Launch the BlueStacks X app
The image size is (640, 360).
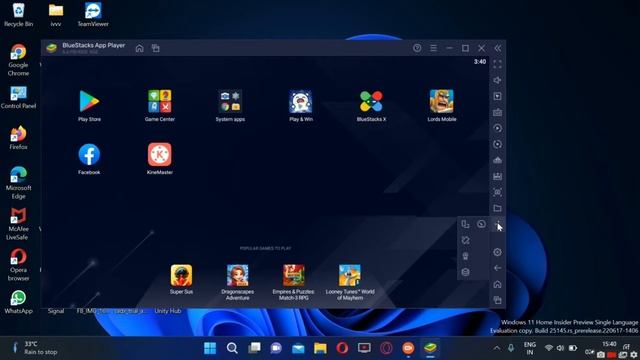(371, 102)
